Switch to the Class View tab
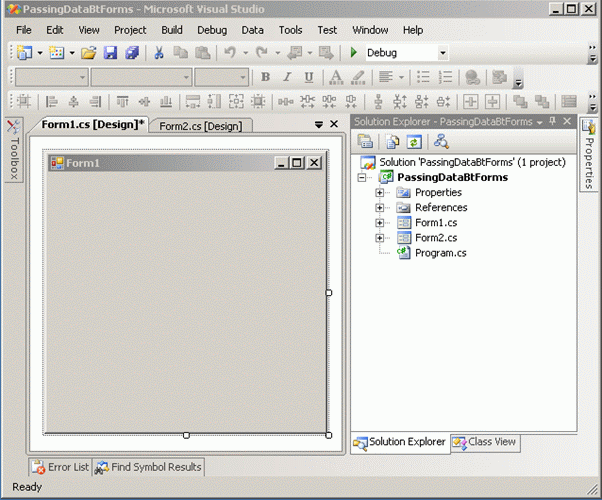The width and height of the screenshot is (602, 500). (485, 442)
